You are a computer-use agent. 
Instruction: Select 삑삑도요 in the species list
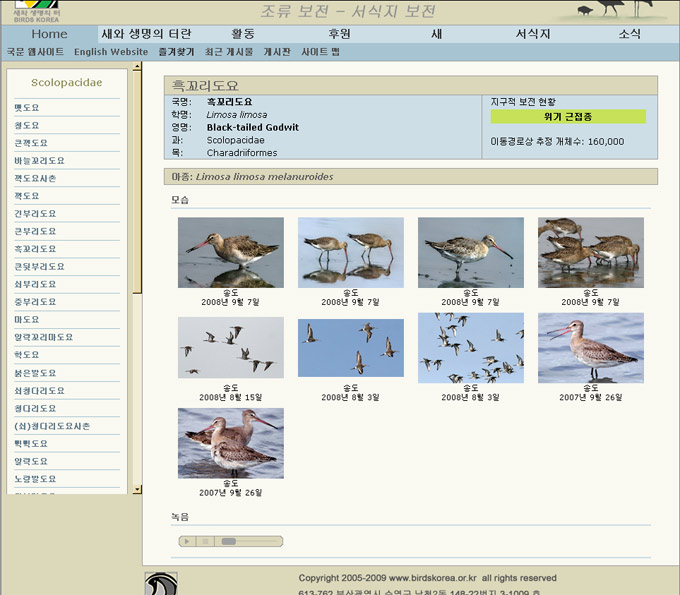(31, 444)
